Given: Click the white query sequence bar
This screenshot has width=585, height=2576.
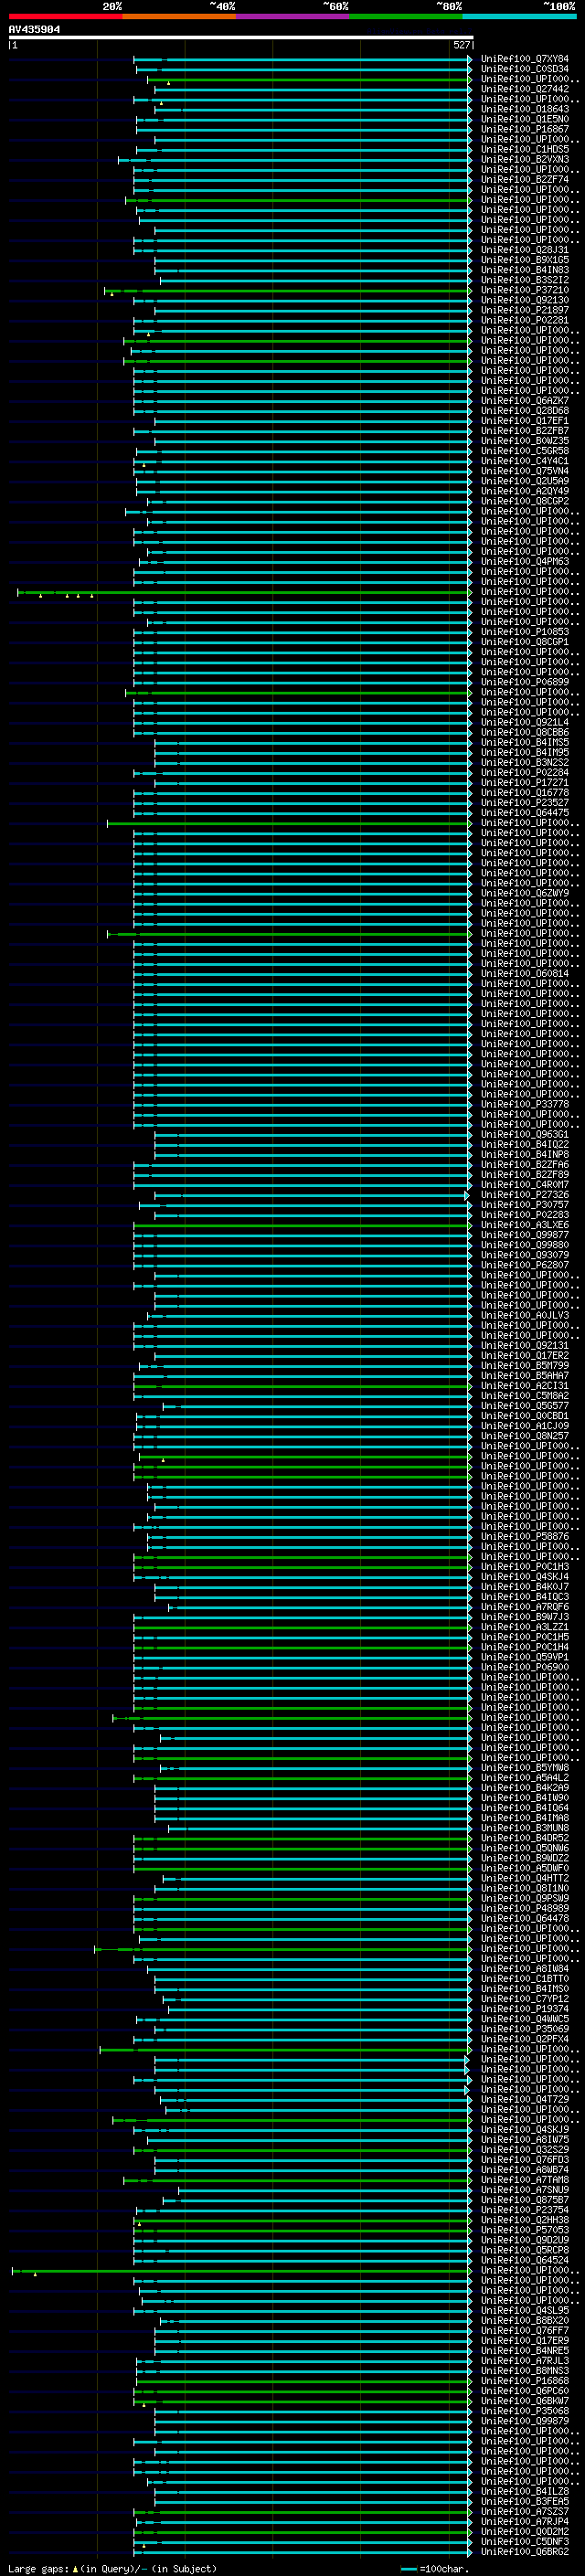Looking at the screenshot, I should pos(241,37).
